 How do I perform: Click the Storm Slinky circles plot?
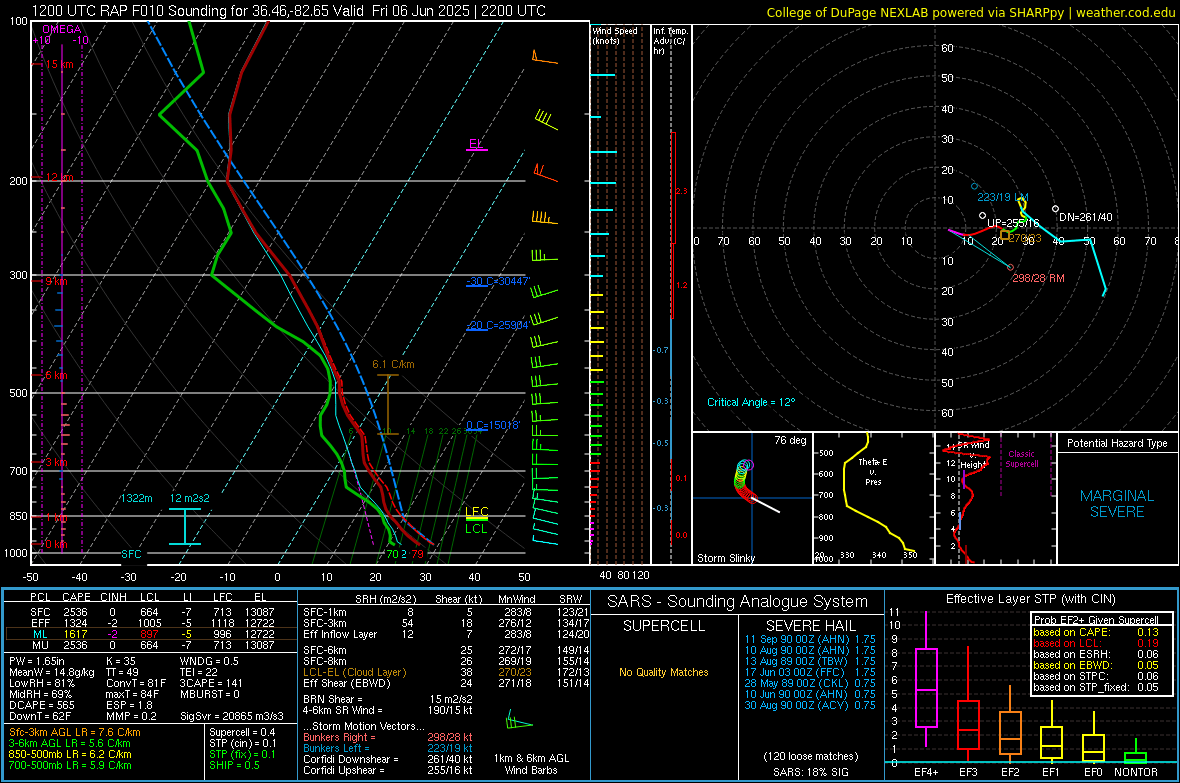(744, 480)
